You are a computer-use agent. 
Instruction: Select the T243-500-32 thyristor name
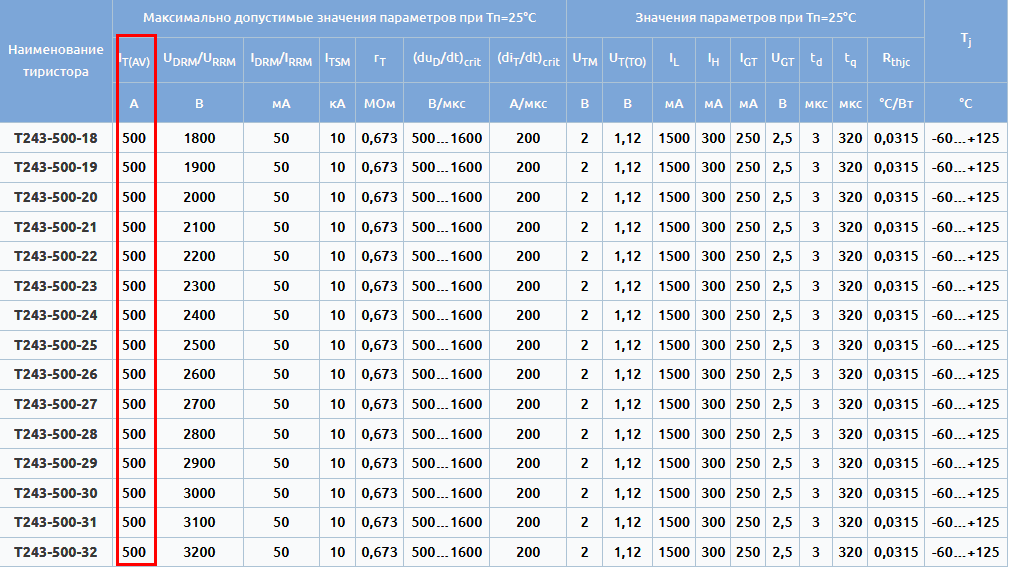click(x=56, y=552)
